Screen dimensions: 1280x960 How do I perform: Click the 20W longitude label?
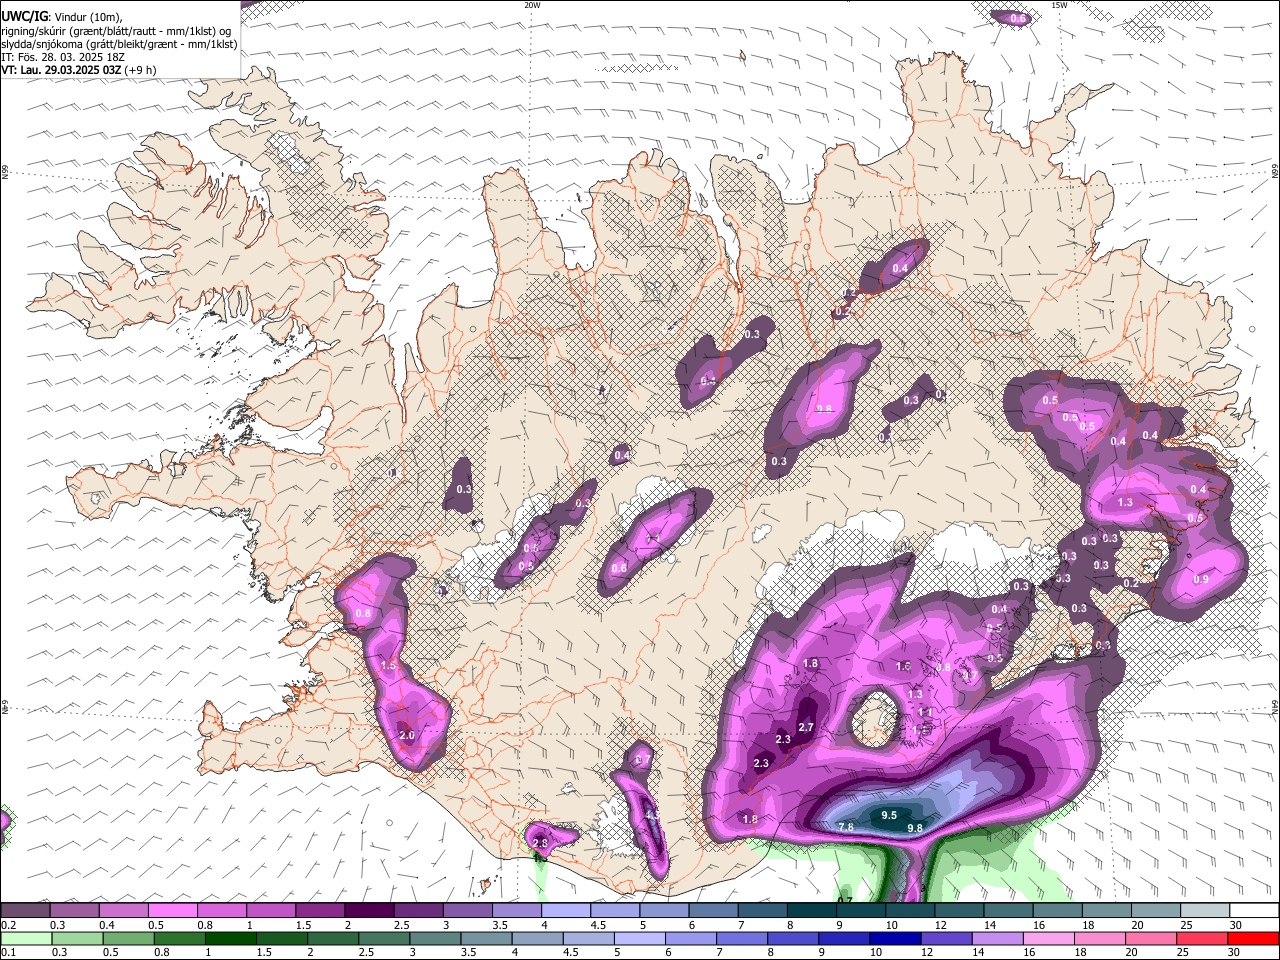[x=532, y=5]
